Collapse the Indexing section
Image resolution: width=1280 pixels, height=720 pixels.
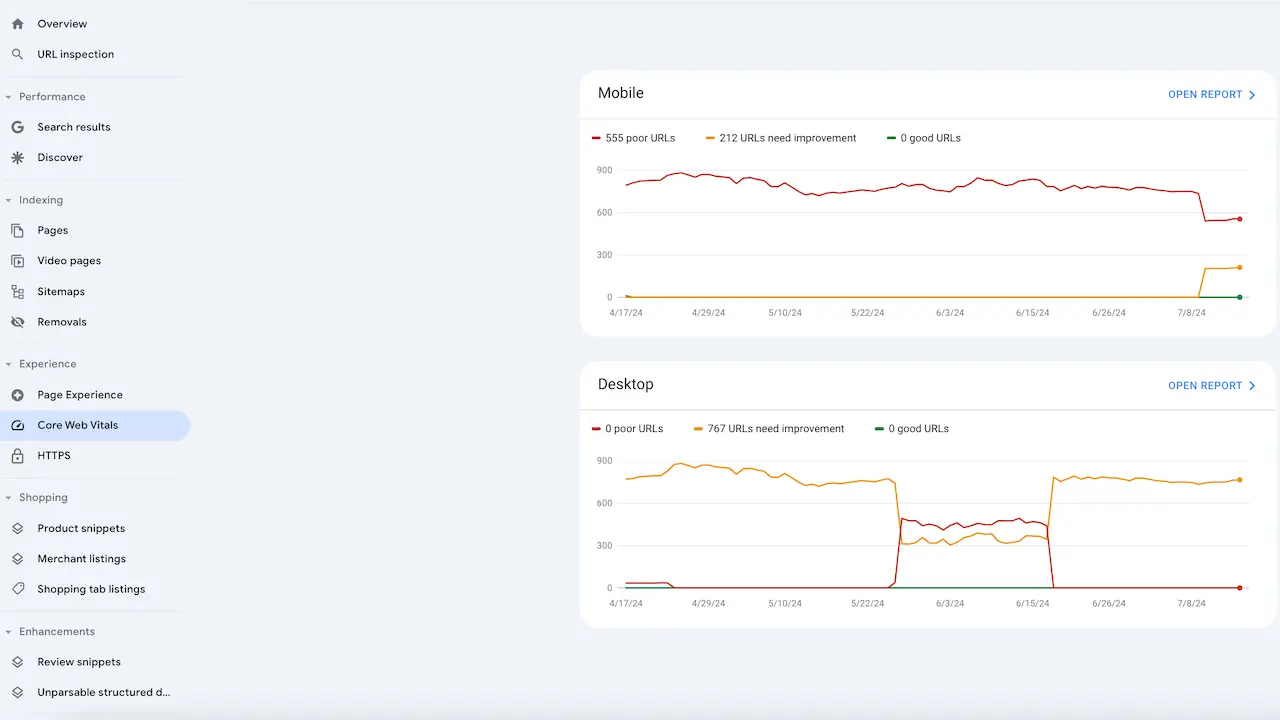[8, 200]
